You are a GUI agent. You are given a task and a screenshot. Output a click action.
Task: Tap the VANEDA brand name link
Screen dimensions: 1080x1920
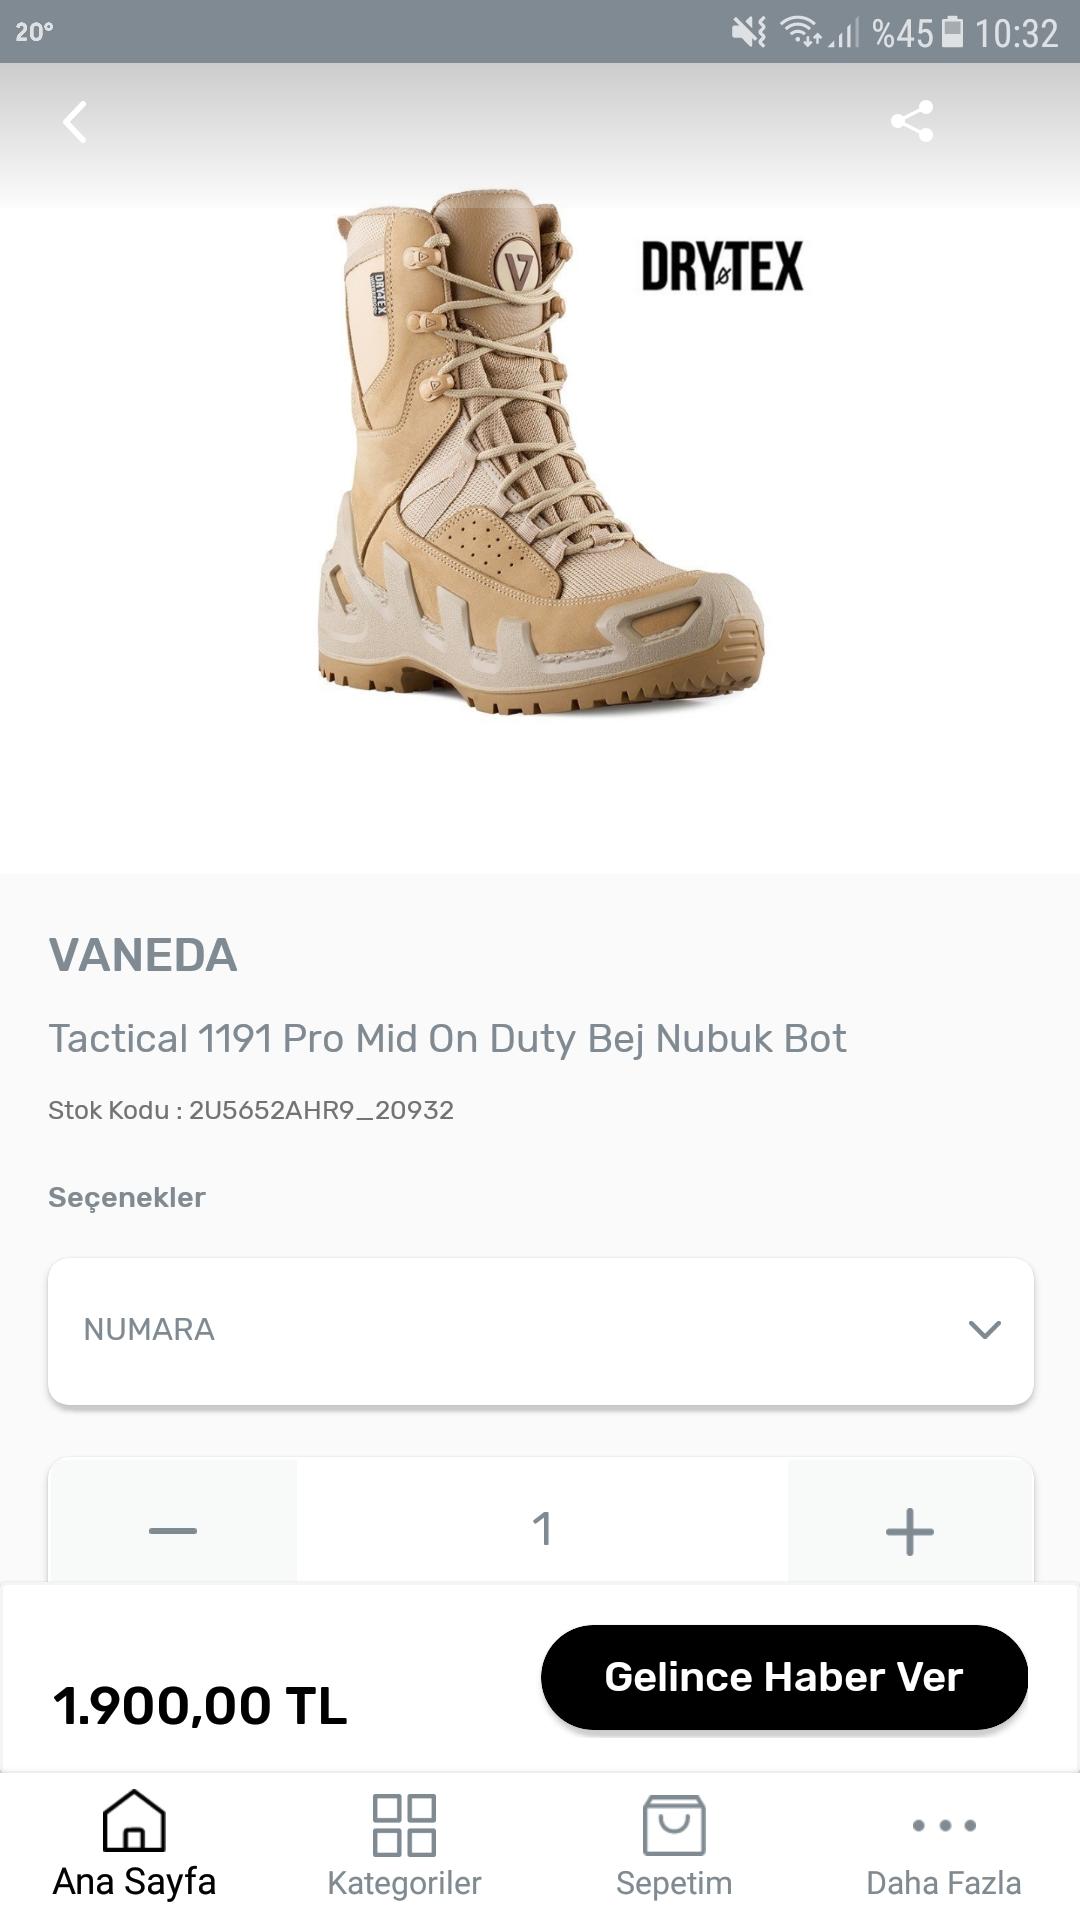tap(143, 955)
